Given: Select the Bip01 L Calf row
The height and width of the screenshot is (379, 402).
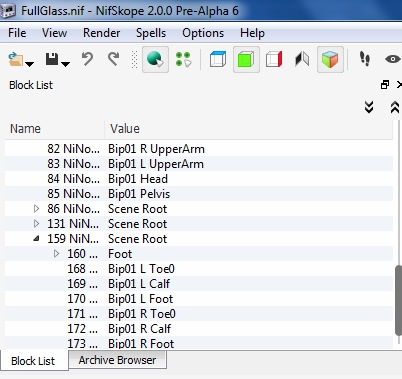Looking at the screenshot, I should (199, 284).
